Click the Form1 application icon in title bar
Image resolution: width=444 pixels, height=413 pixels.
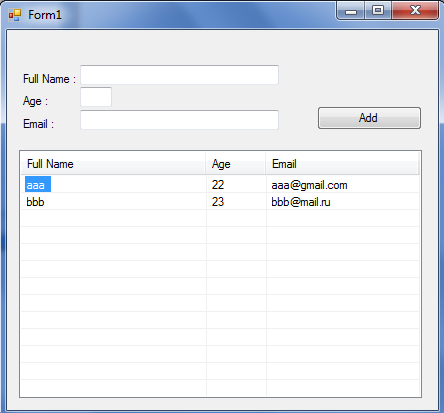(15, 15)
